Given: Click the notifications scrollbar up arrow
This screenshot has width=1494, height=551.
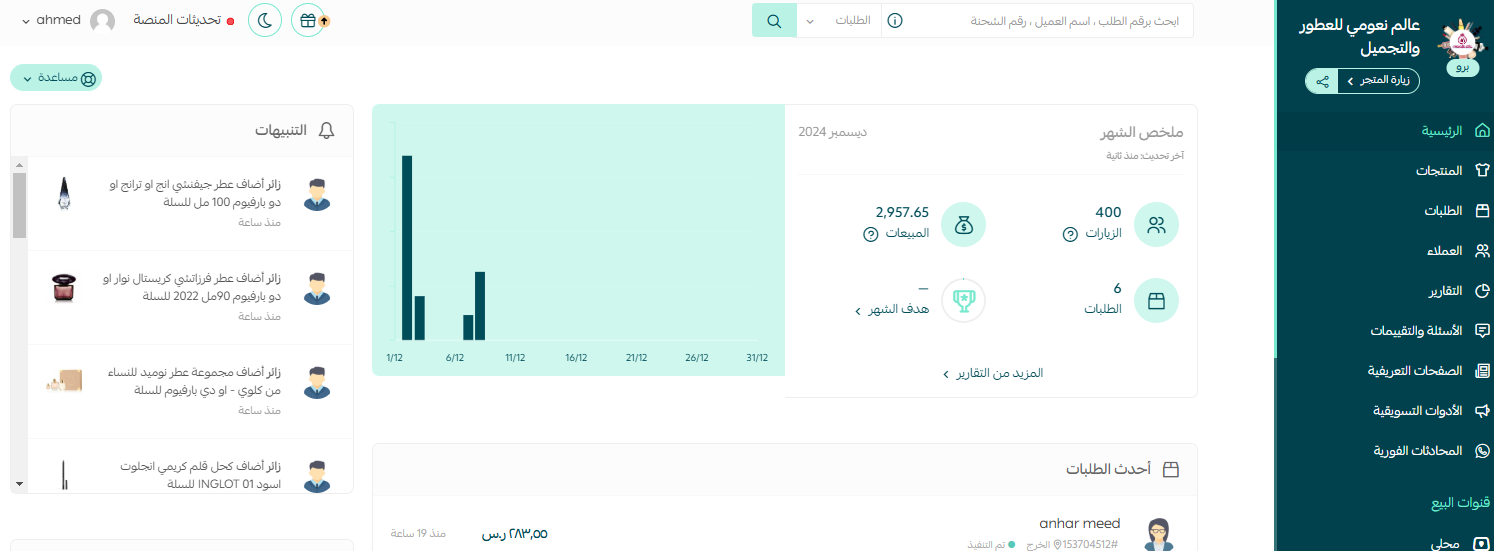Looking at the screenshot, I should click(x=19, y=164).
